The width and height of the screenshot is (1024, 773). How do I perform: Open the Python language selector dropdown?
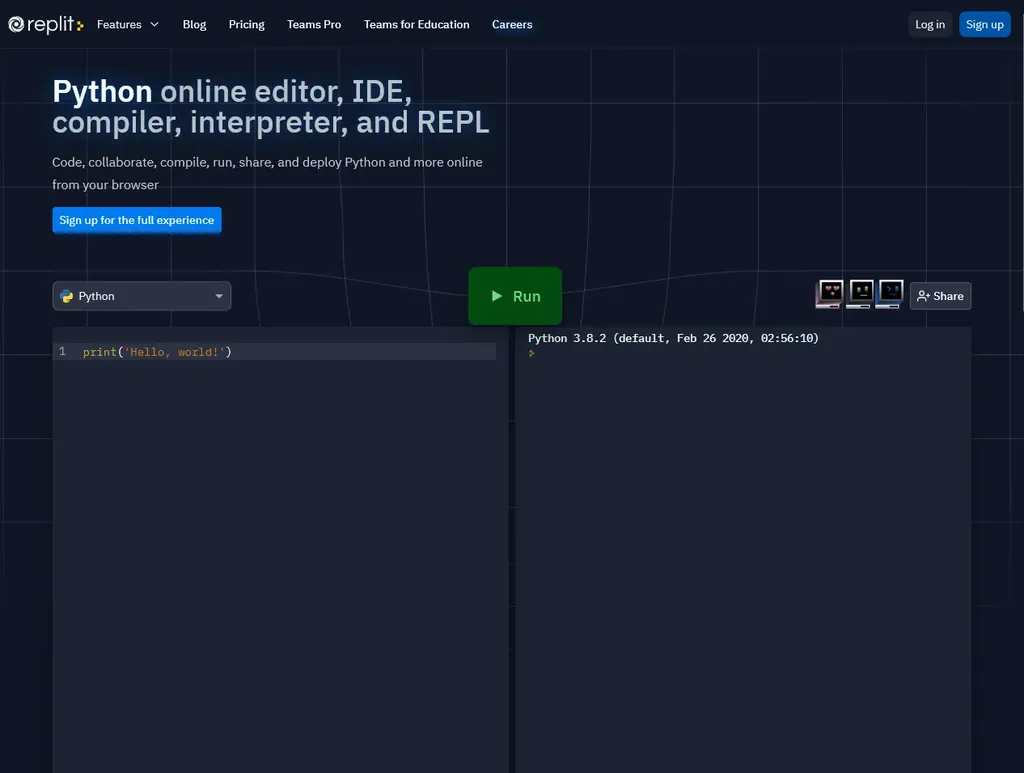coord(142,296)
